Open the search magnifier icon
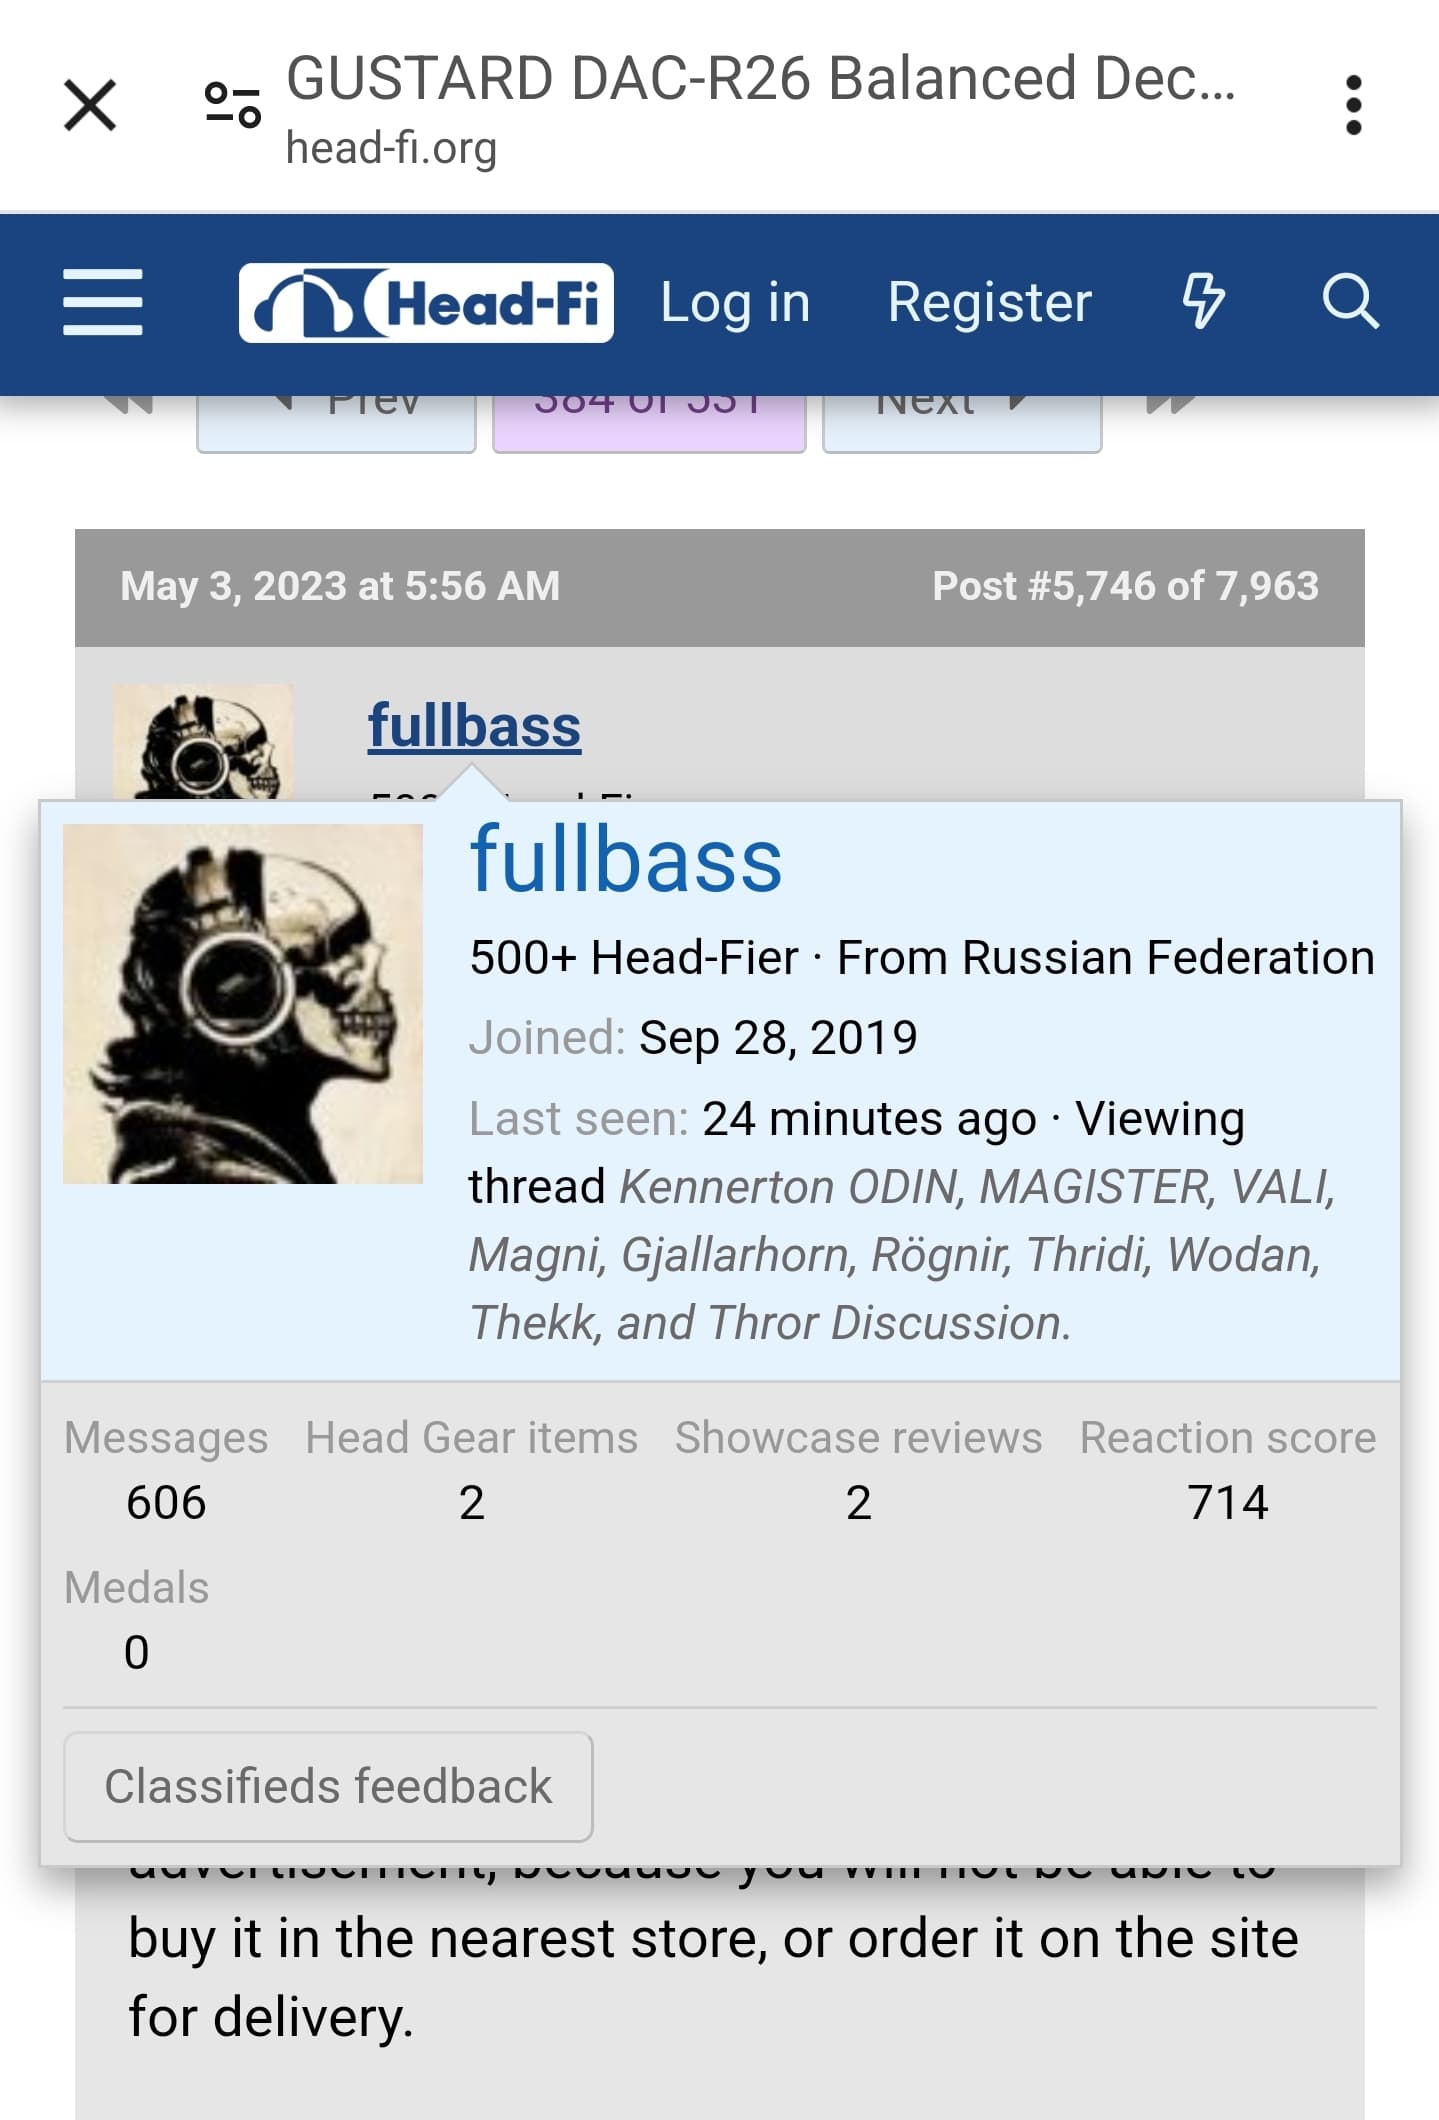The width and height of the screenshot is (1439, 2120). 1350,302
